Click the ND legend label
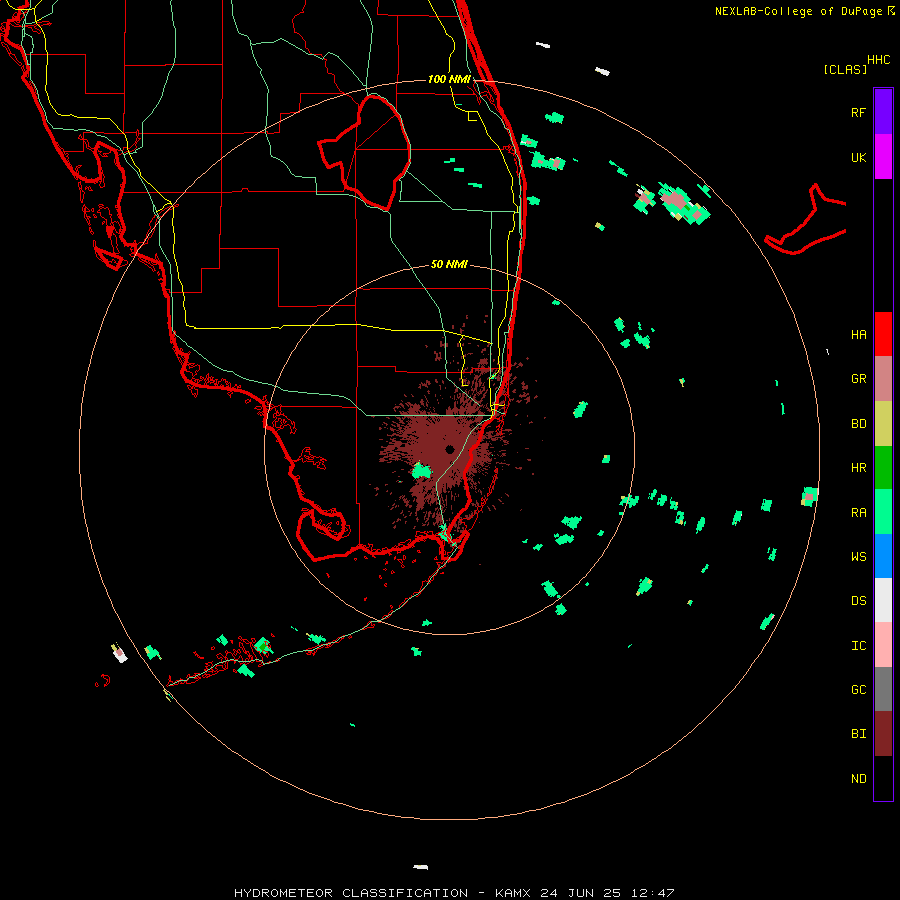The height and width of the screenshot is (900, 900). point(858,779)
